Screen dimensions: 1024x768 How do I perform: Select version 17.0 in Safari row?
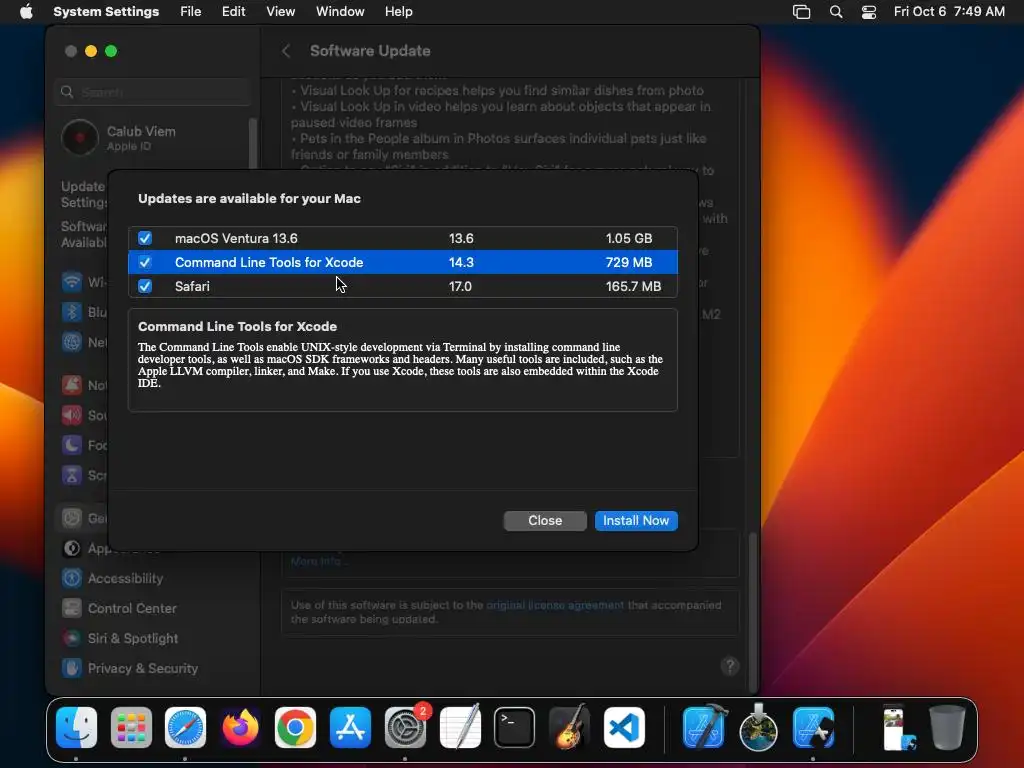click(x=460, y=286)
